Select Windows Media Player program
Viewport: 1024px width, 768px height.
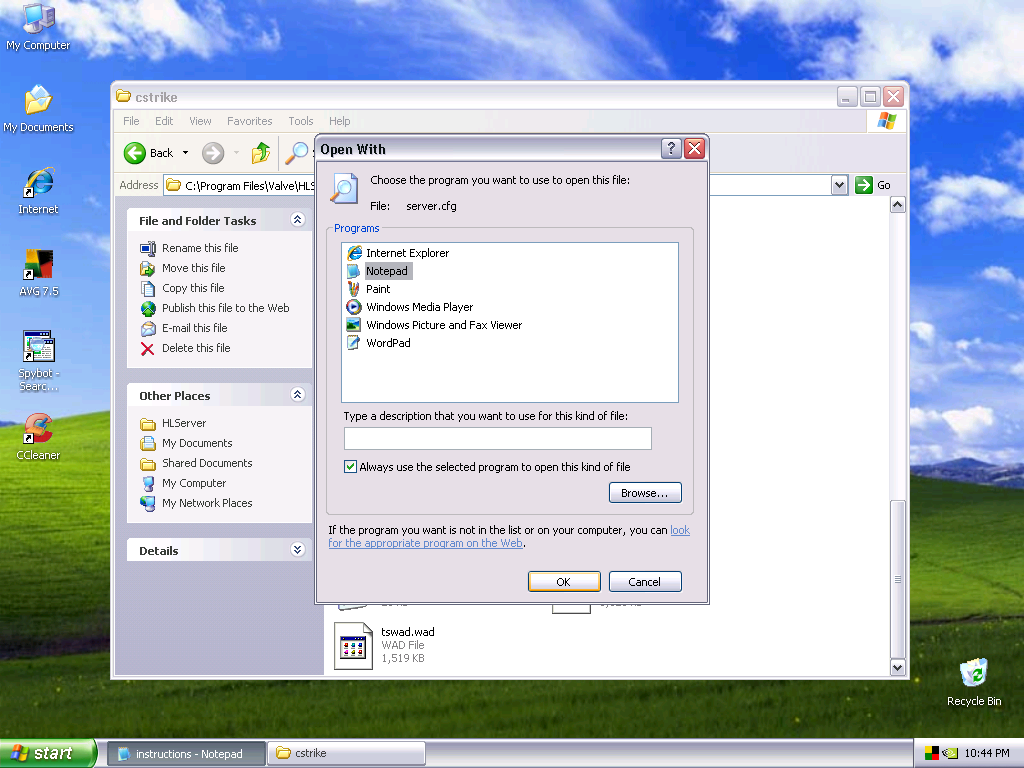click(410, 307)
